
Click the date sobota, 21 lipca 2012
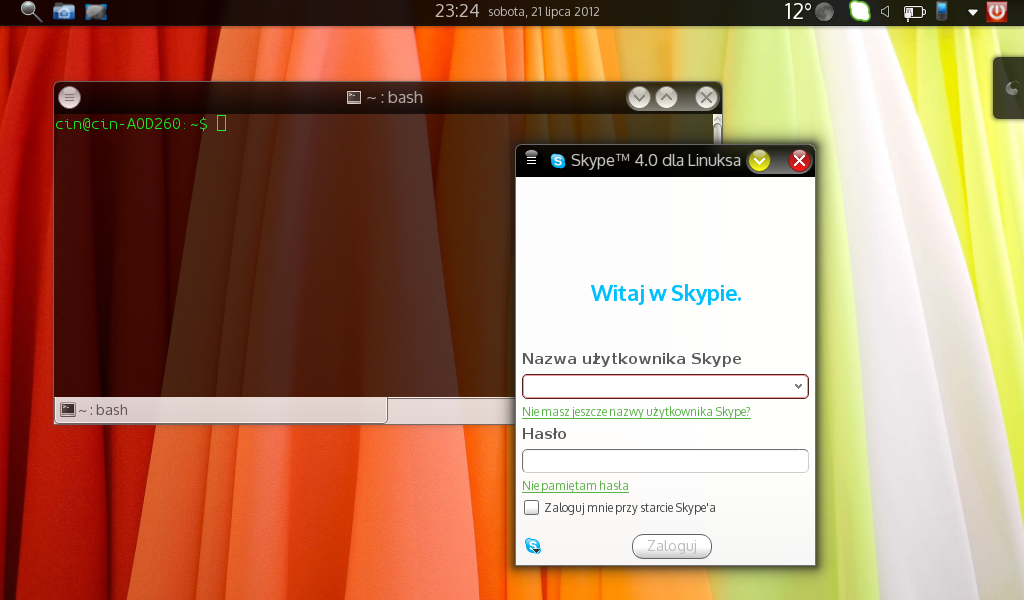[543, 12]
